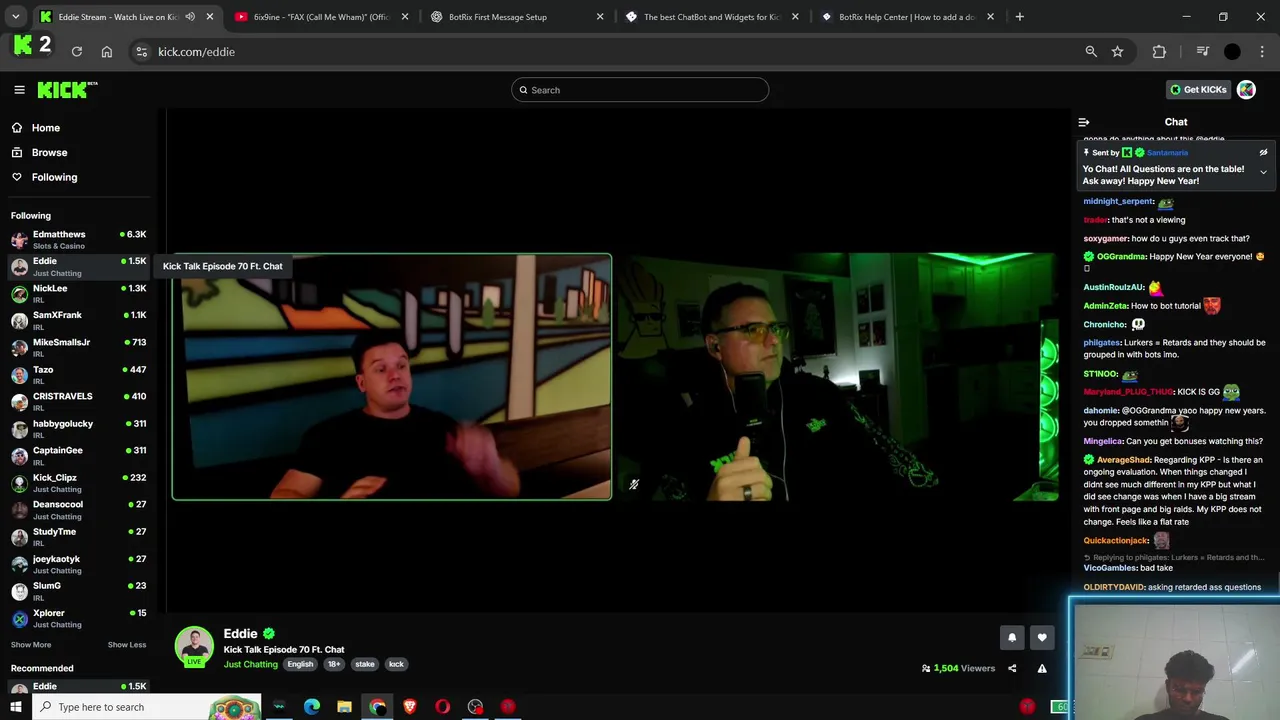This screenshot has height=720, width=1280.
Task: View site information icon in address bar
Action: click(x=141, y=52)
